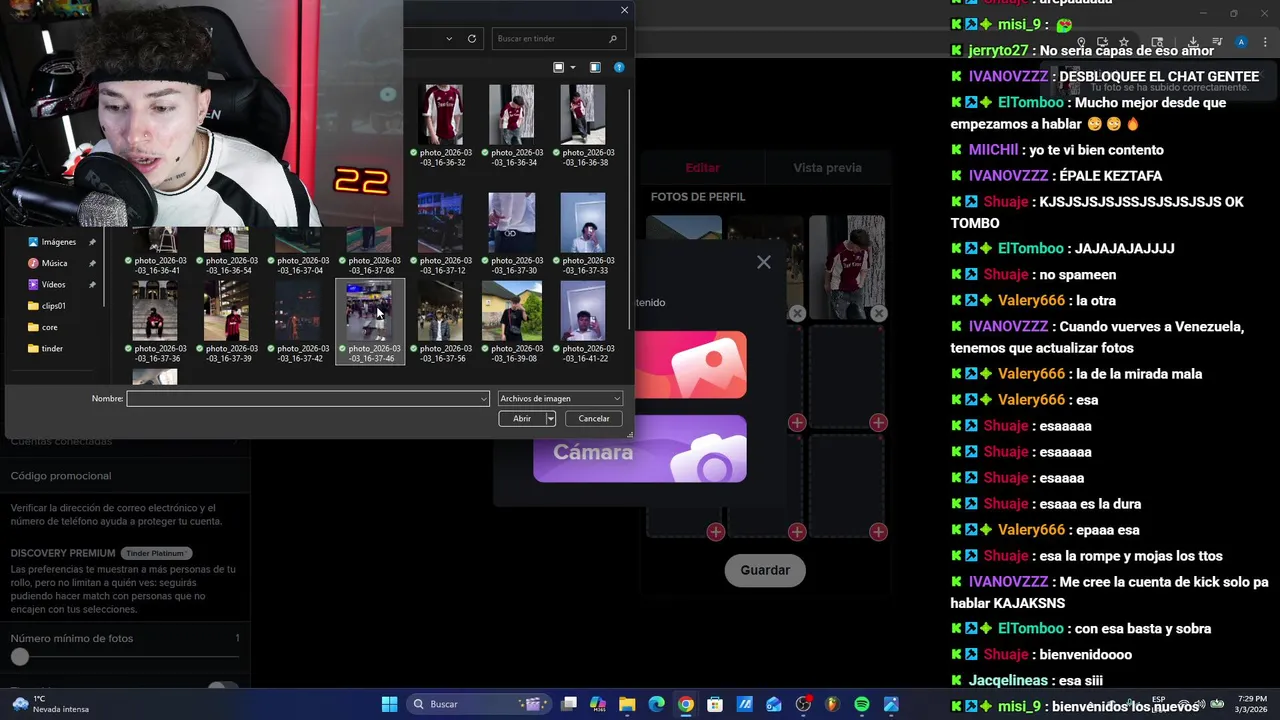Add photo to bottom-row right slot
The image size is (1280, 720).
[x=878, y=532]
